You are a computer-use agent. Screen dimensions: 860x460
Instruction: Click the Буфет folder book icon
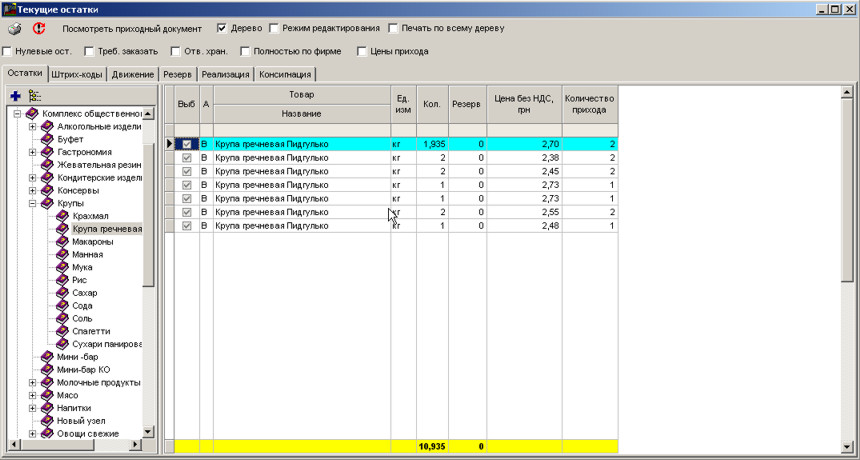click(47, 140)
